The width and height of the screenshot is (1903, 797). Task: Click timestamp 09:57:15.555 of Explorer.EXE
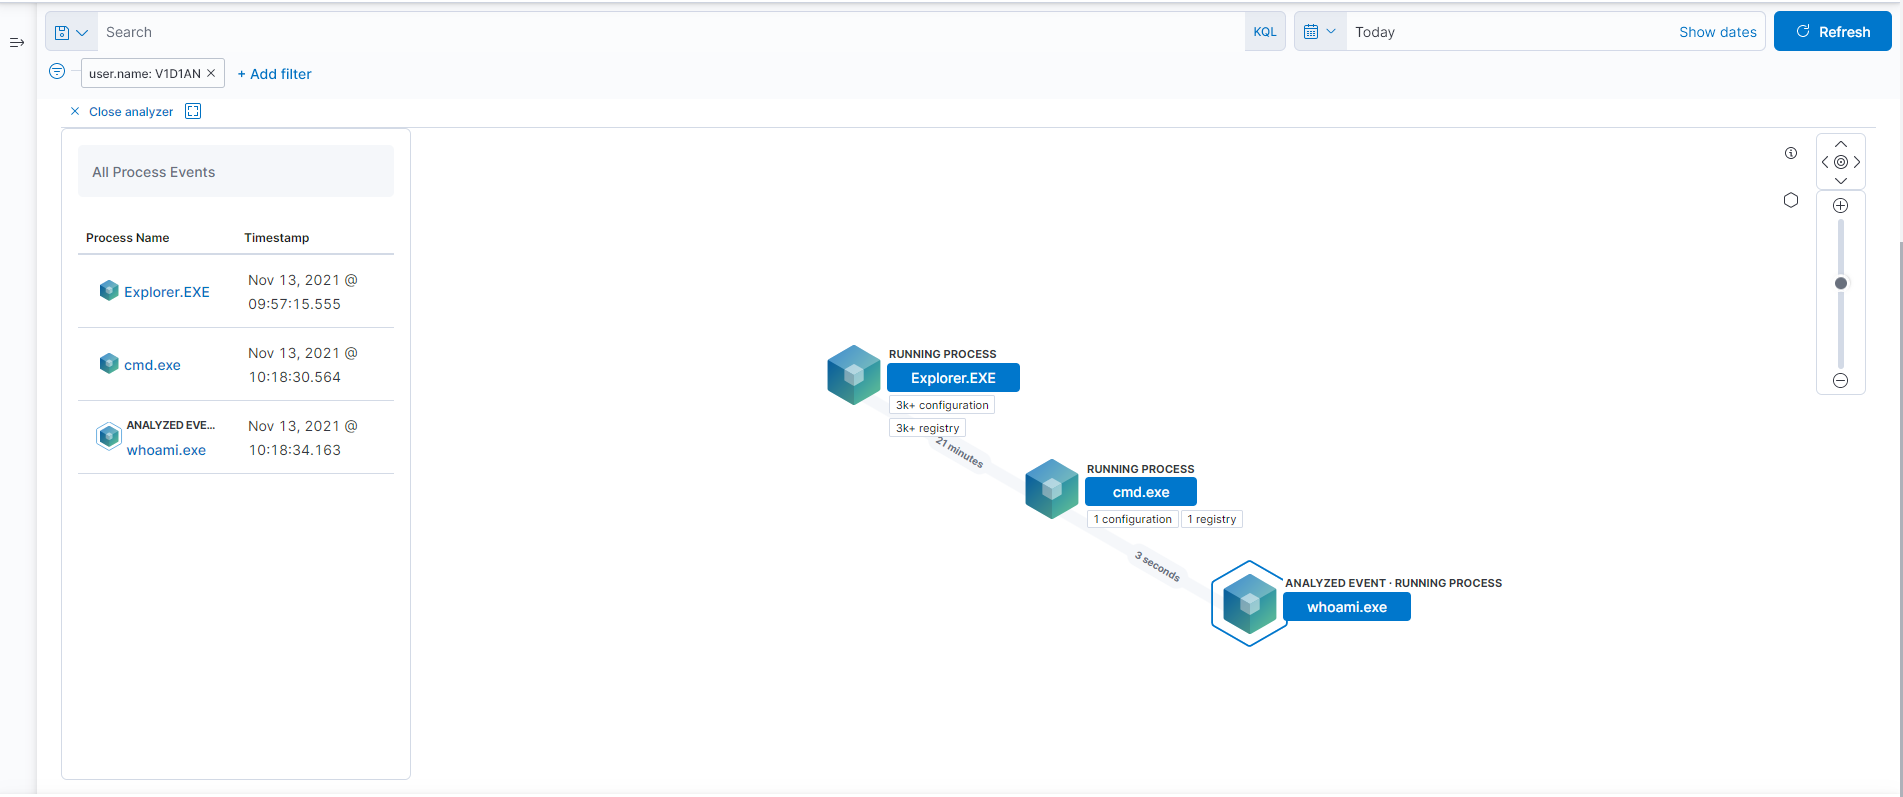[x=303, y=292]
